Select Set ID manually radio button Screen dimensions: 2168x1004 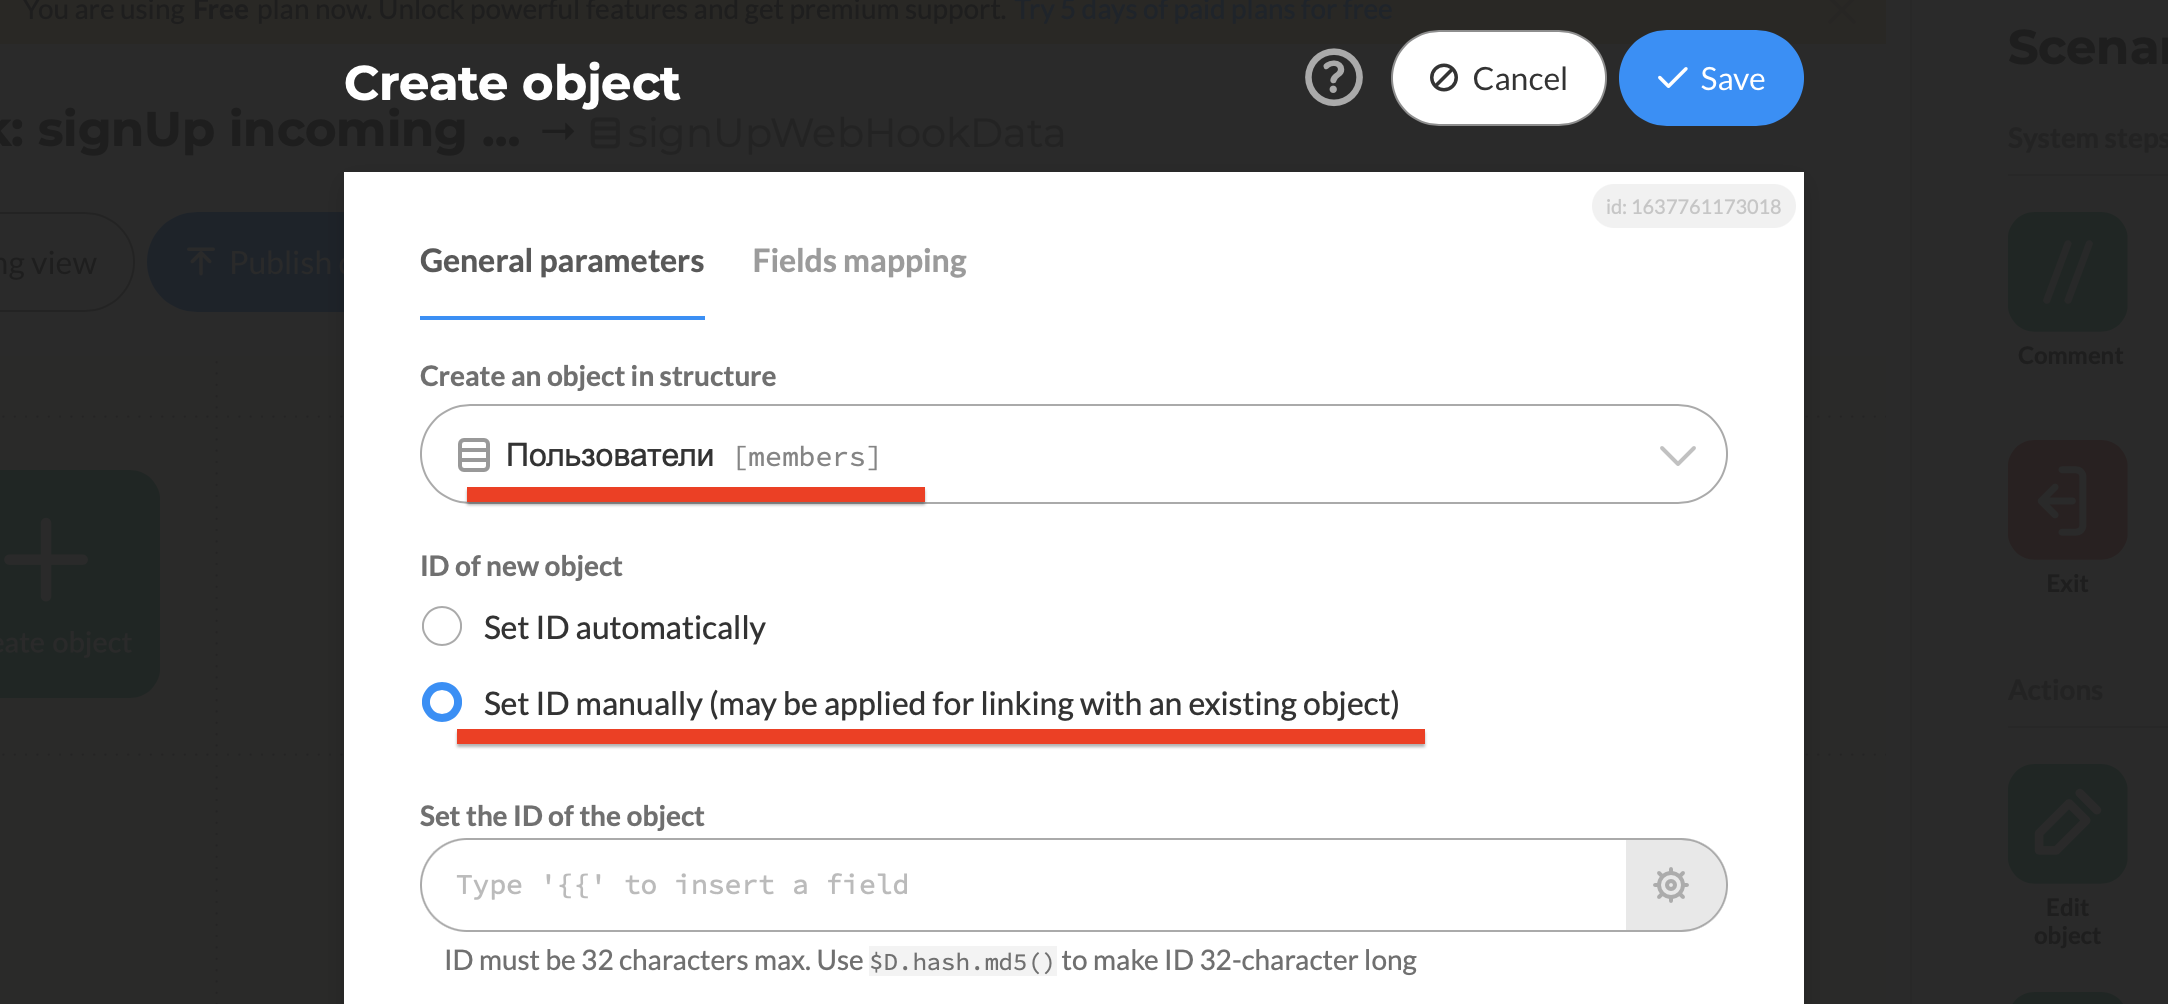442,702
